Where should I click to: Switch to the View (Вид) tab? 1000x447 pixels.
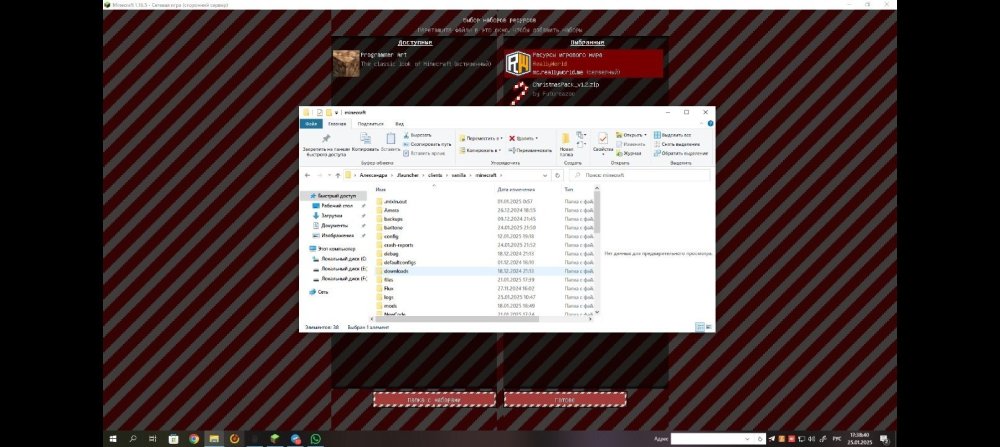(x=399, y=124)
